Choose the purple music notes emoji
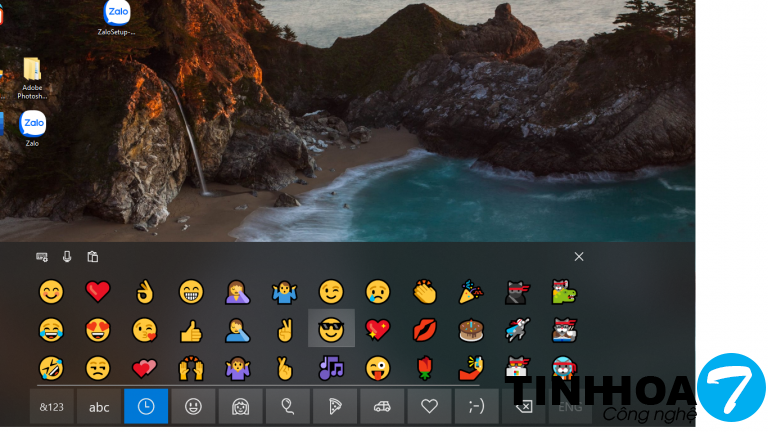 pyautogui.click(x=331, y=366)
